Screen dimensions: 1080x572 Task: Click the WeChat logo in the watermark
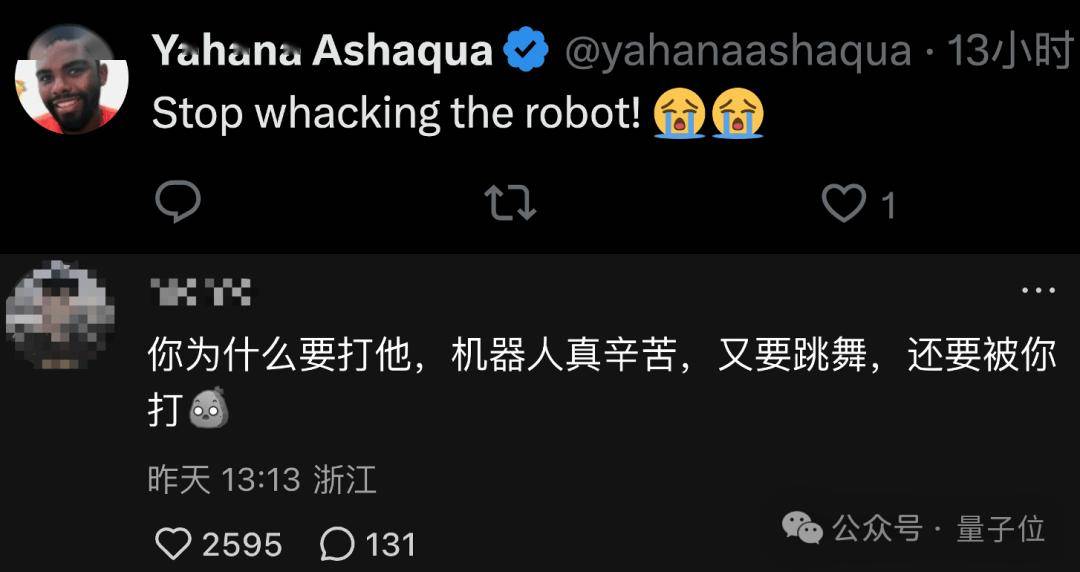point(803,528)
